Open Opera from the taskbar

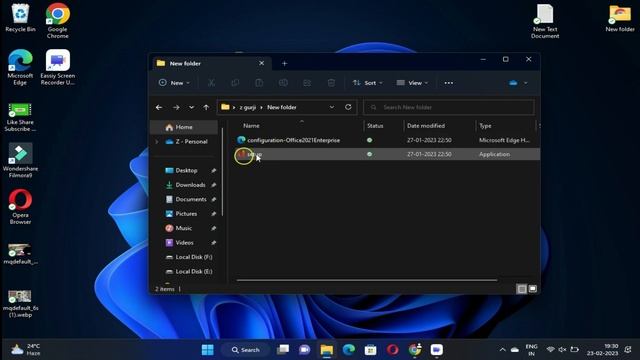(x=392, y=350)
